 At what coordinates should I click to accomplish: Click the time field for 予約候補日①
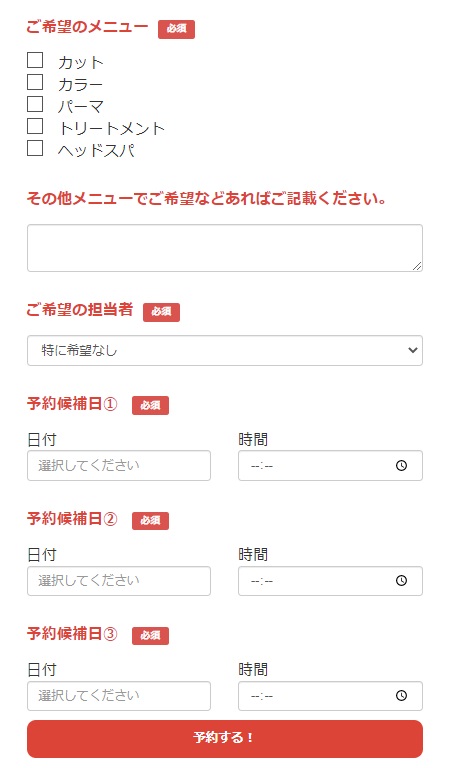(330, 465)
